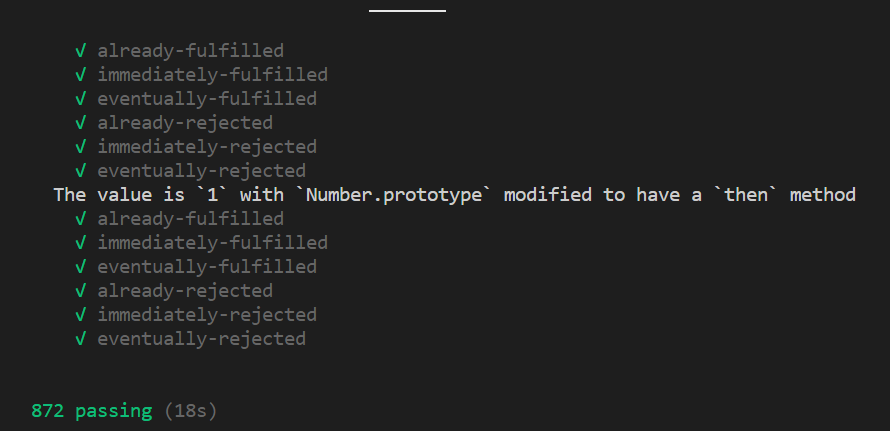Click immediately-fulfilled text under the Number.prototype heading
Image resolution: width=890 pixels, height=431 pixels.
[x=212, y=243]
